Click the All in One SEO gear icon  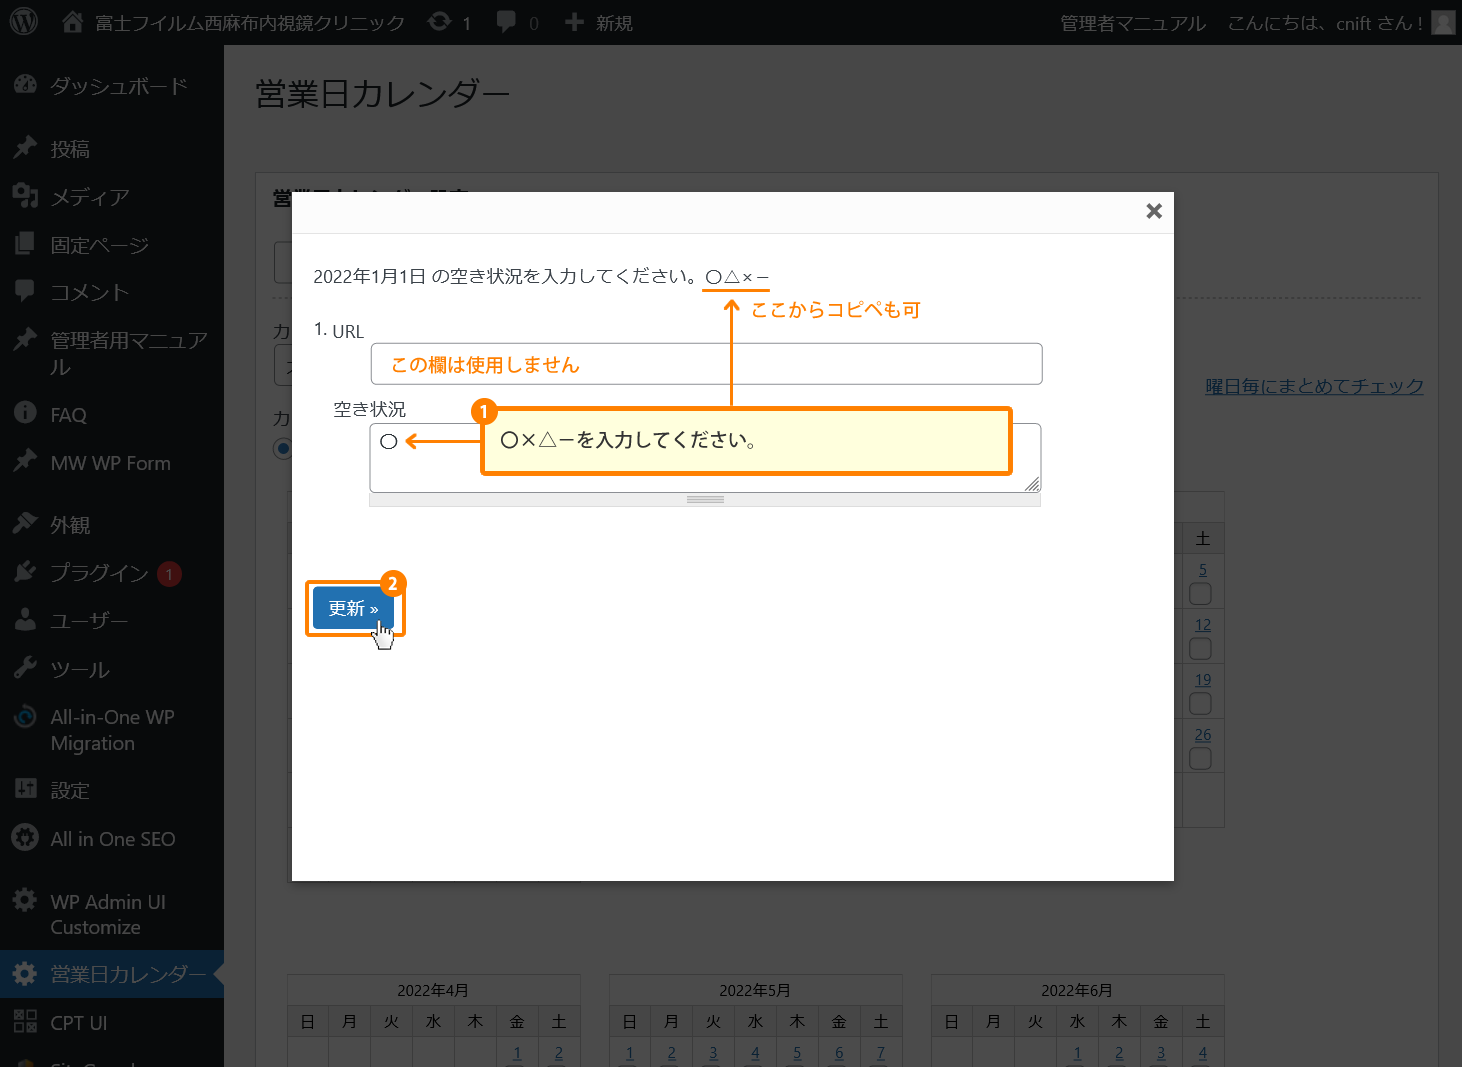pos(25,837)
